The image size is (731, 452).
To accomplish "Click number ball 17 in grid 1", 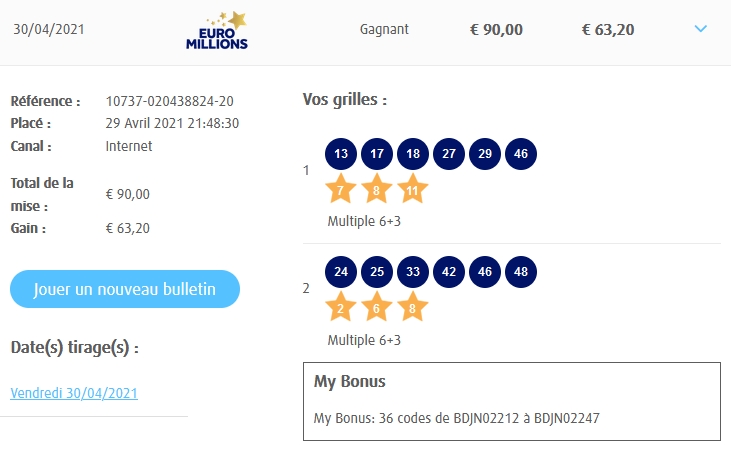I will tap(377, 154).
